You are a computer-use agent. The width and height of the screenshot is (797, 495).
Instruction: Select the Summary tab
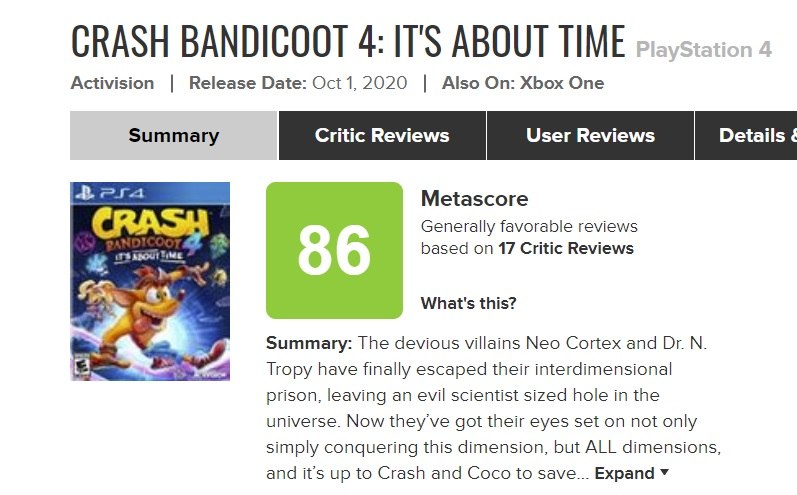pyautogui.click(x=173, y=136)
